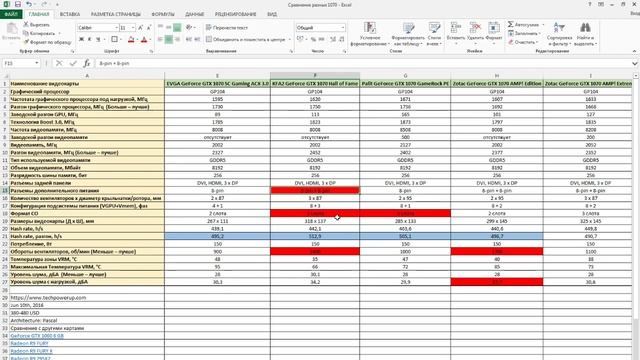The width and height of the screenshot is (640, 360).
Task: Click Merge and Center (Объединить и поместить в центре)
Action: pos(245,40)
